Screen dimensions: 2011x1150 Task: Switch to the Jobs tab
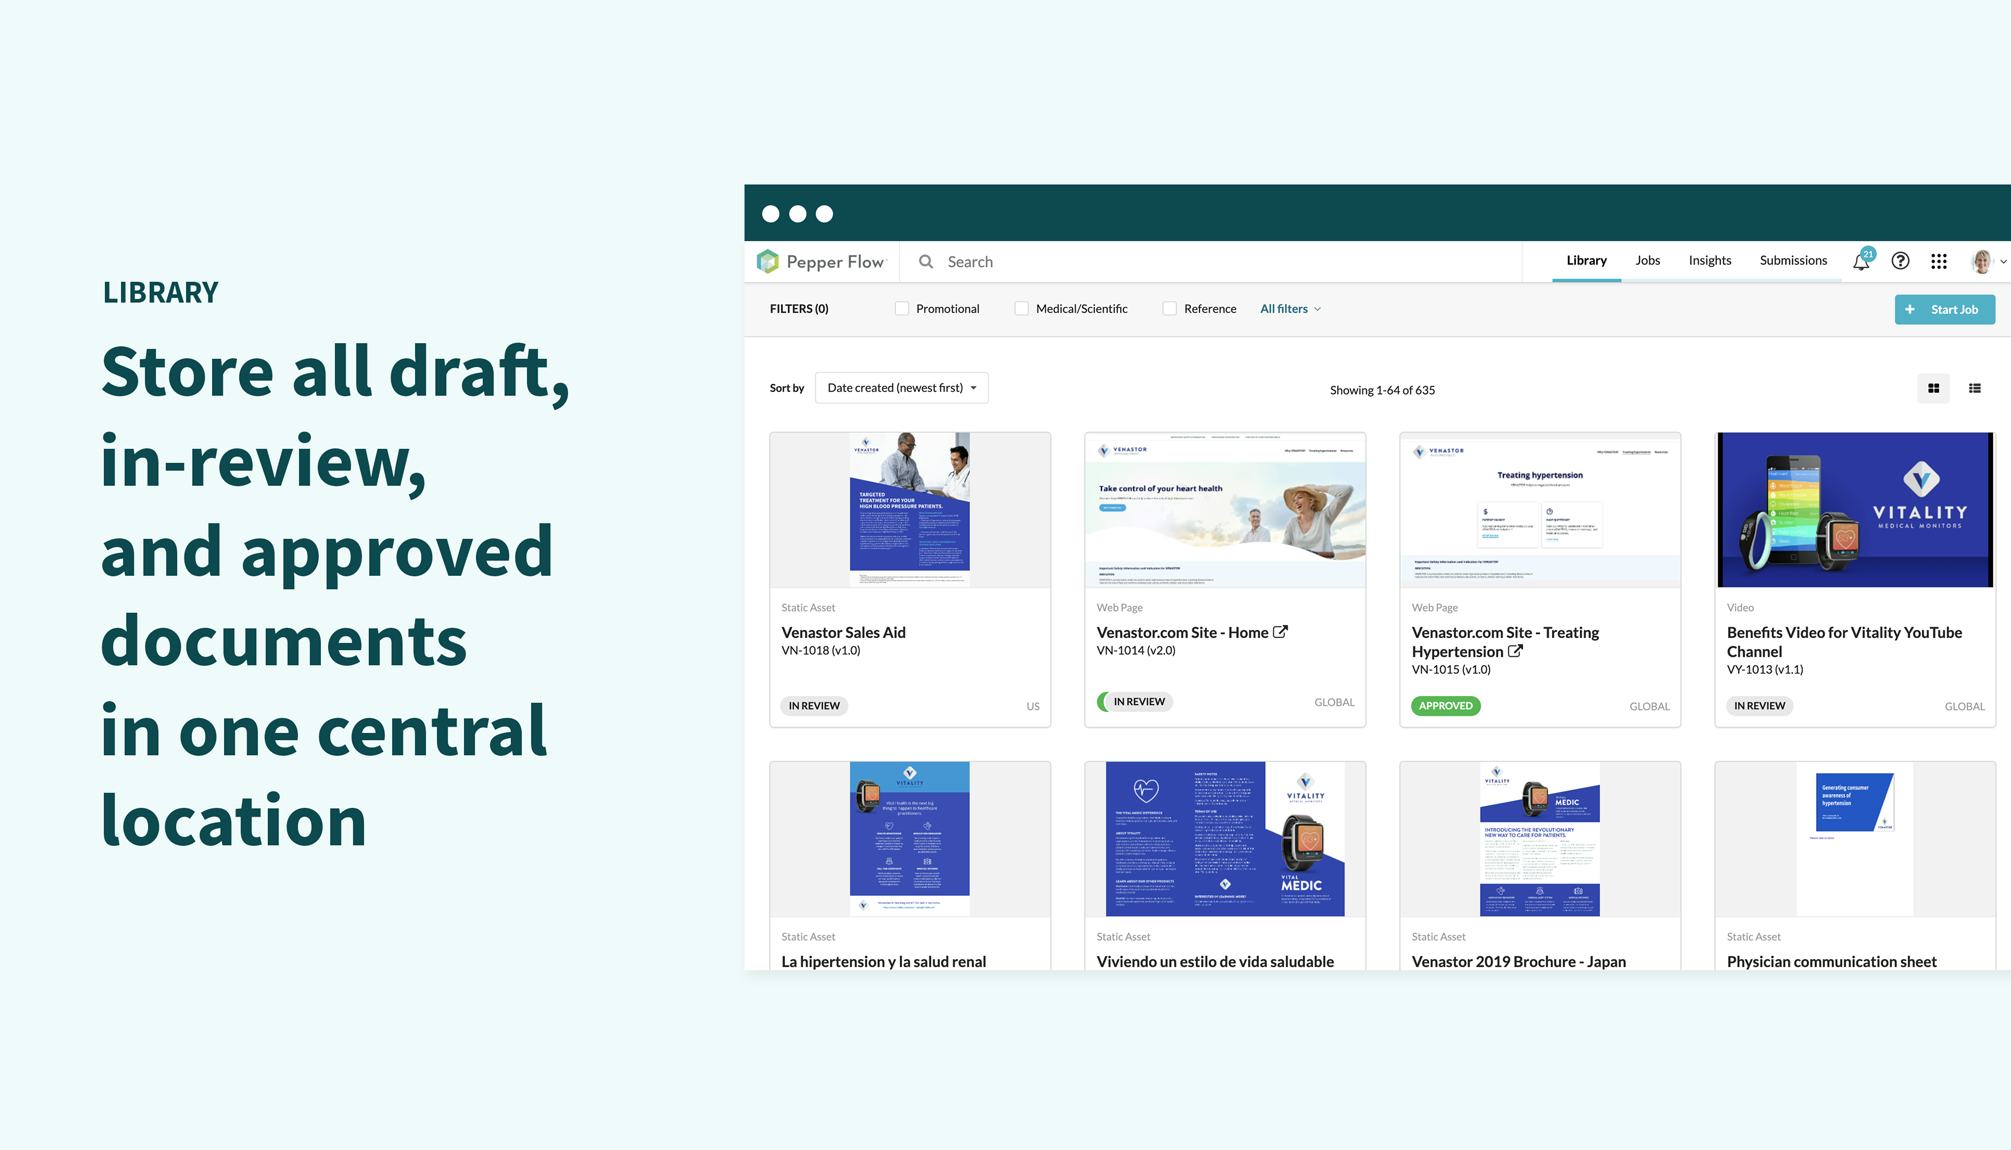pyautogui.click(x=1648, y=261)
